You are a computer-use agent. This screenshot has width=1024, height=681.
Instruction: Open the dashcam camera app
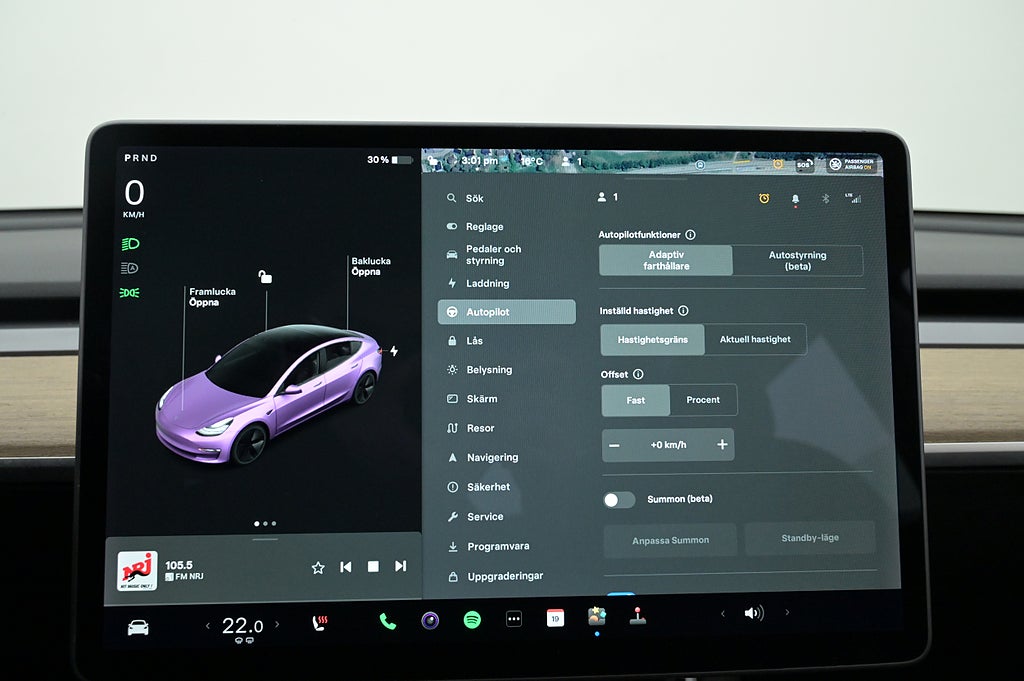[430, 620]
